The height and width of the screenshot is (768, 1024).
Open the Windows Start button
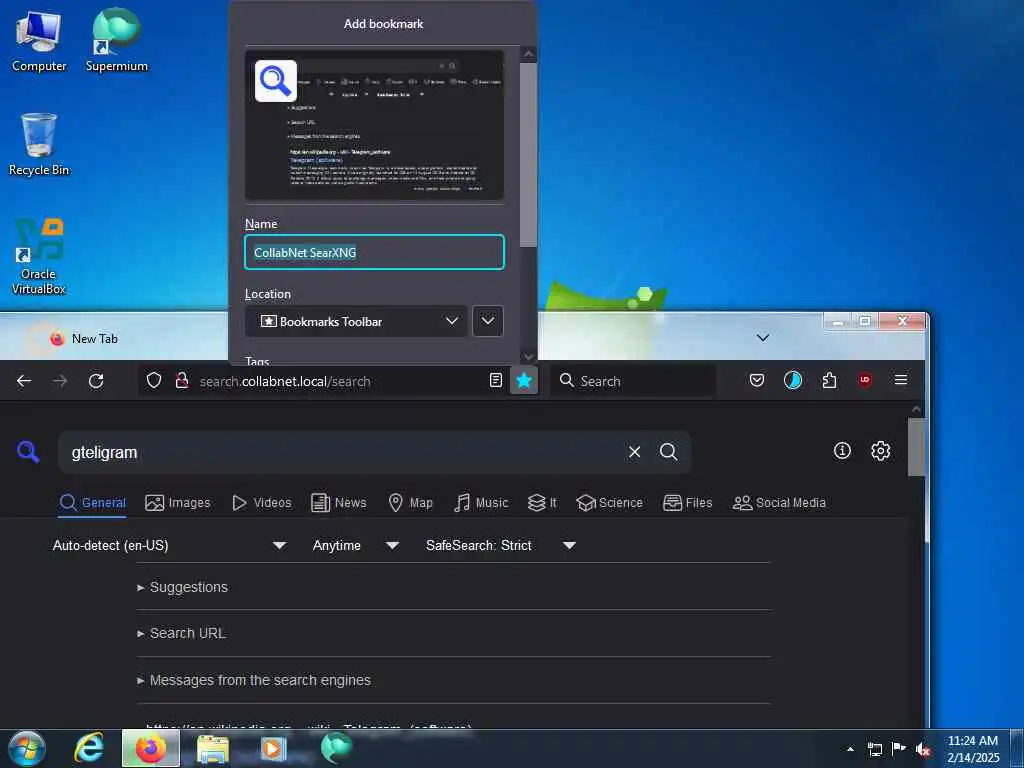tap(27, 748)
